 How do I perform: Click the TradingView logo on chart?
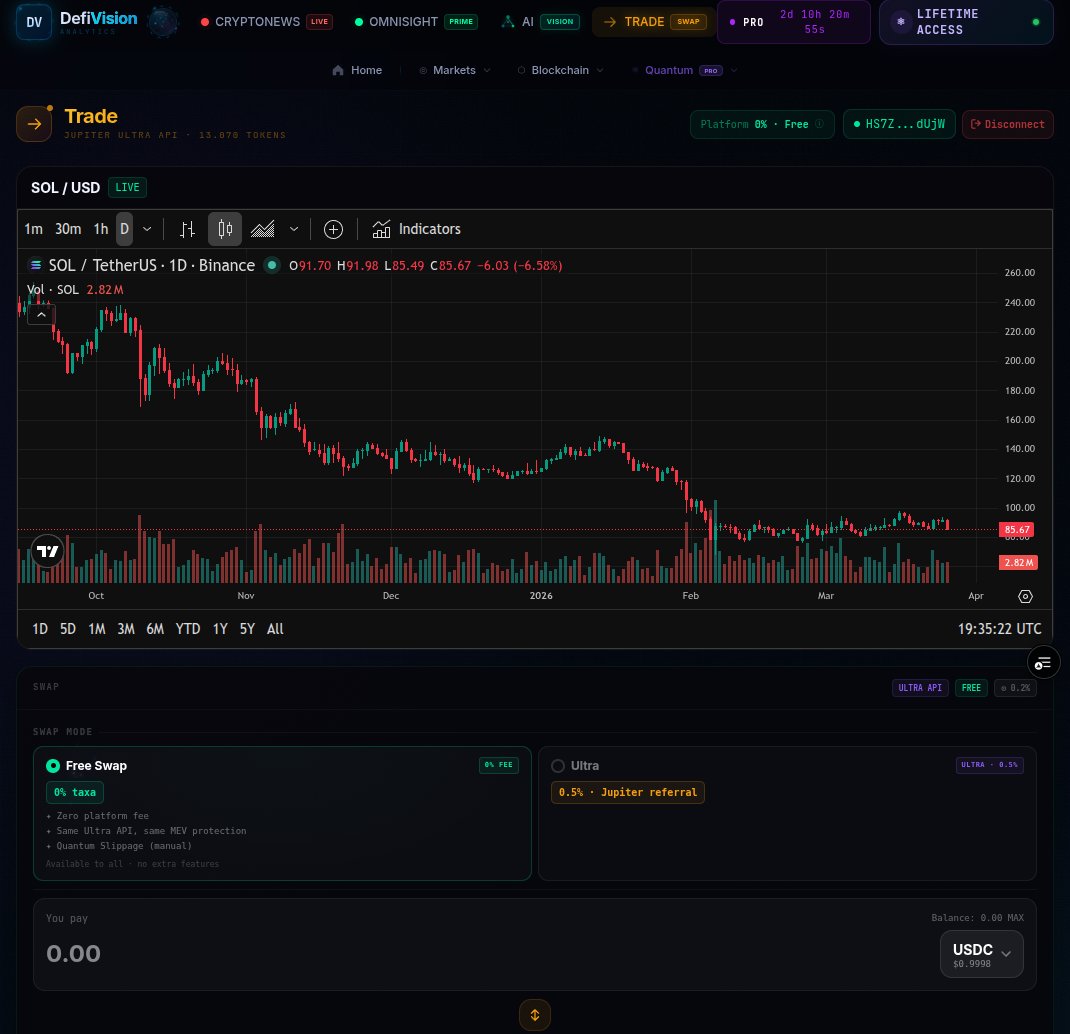click(48, 551)
